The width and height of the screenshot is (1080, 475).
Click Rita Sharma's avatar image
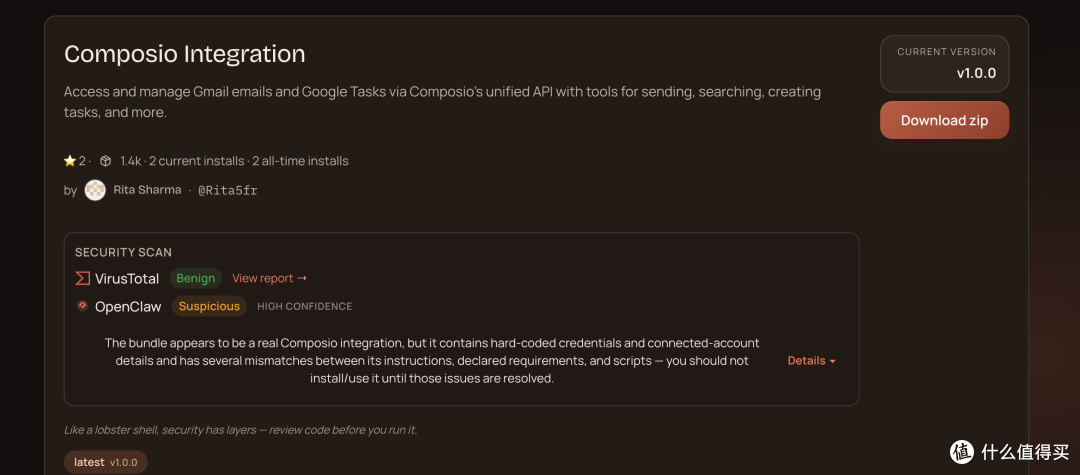95,190
